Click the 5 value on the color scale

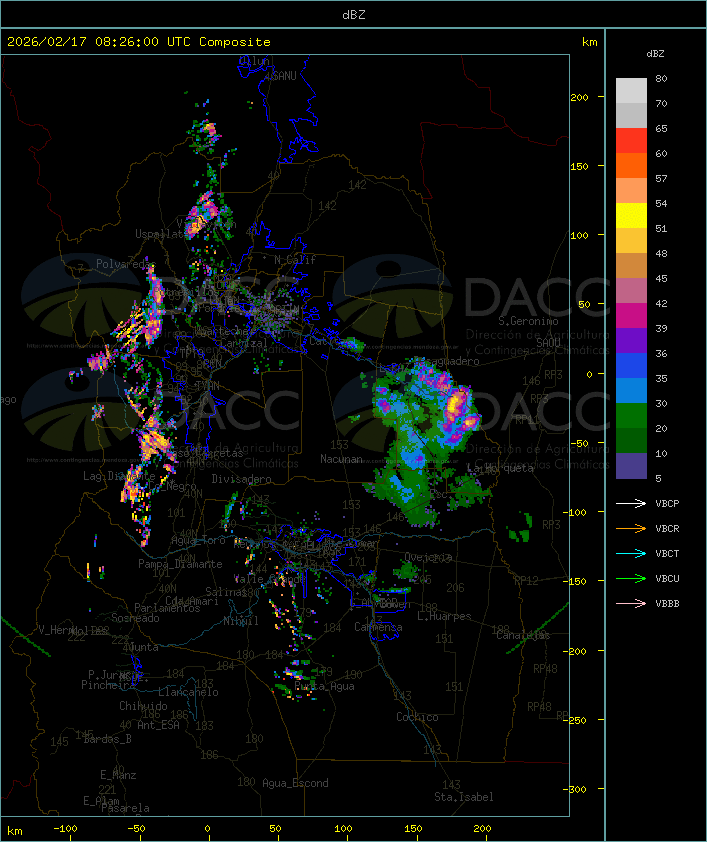point(658,478)
